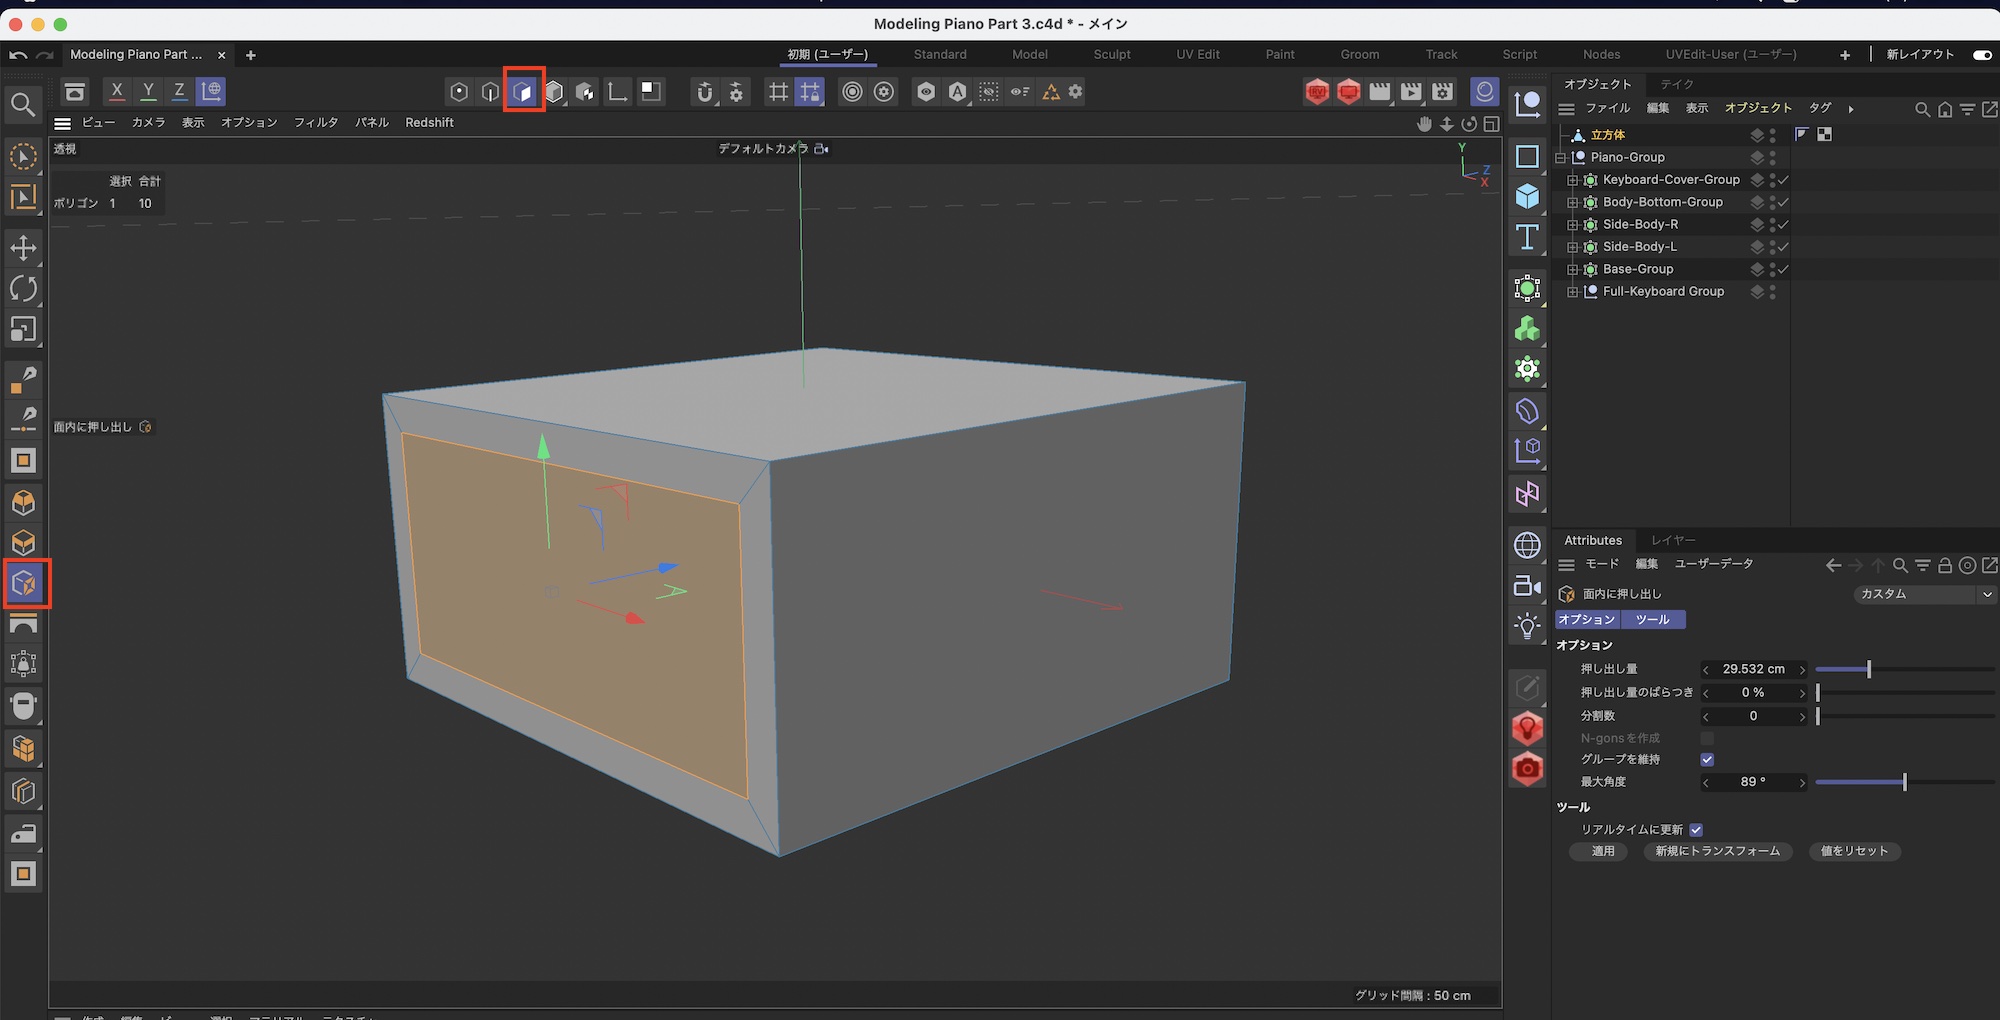Add a text spline object icon
The width and height of the screenshot is (2000, 1020).
pos(1527,237)
